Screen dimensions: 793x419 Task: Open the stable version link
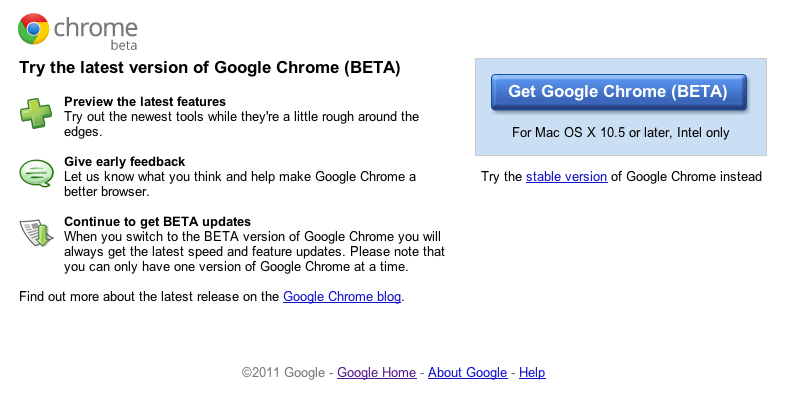566,177
